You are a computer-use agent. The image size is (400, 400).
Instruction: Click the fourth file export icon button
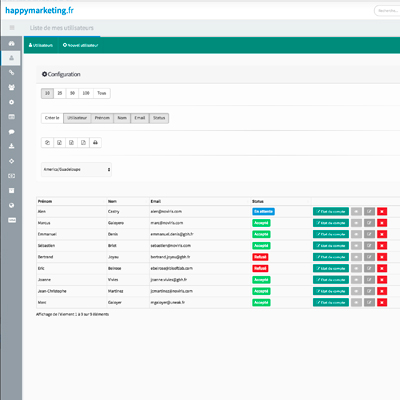point(83,143)
